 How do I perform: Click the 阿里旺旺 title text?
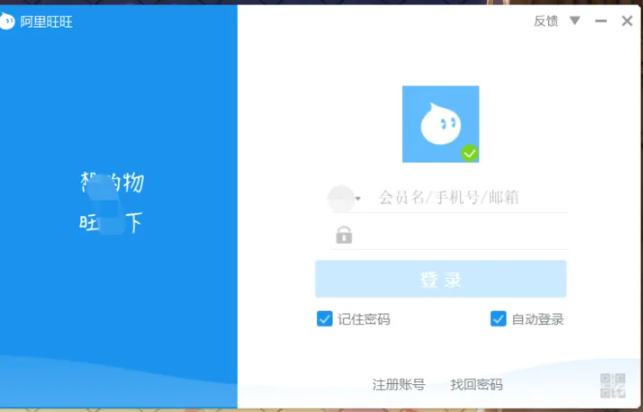(x=46, y=22)
